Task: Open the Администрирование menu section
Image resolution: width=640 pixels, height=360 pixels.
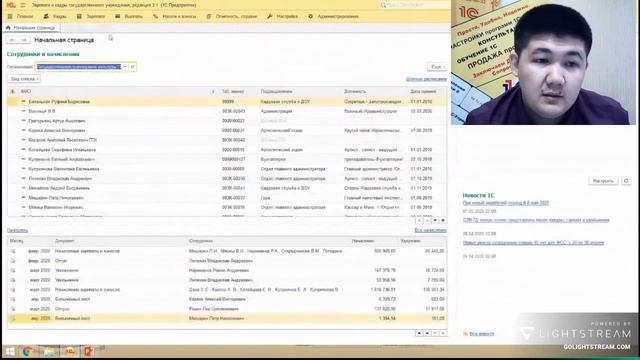Action: point(333,16)
